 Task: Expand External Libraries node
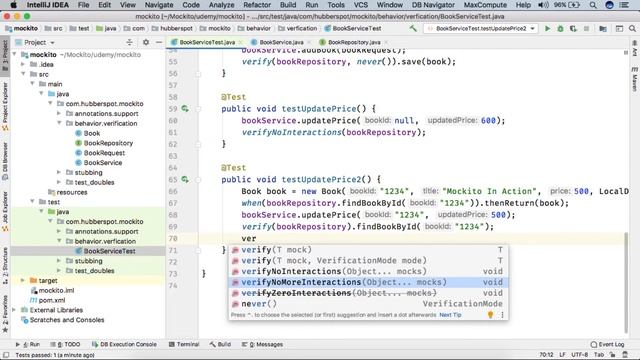point(15,310)
